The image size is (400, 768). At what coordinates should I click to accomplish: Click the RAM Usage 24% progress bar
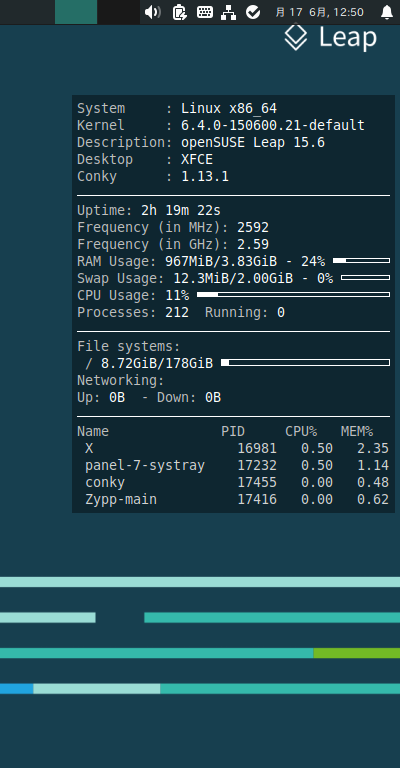point(361,261)
